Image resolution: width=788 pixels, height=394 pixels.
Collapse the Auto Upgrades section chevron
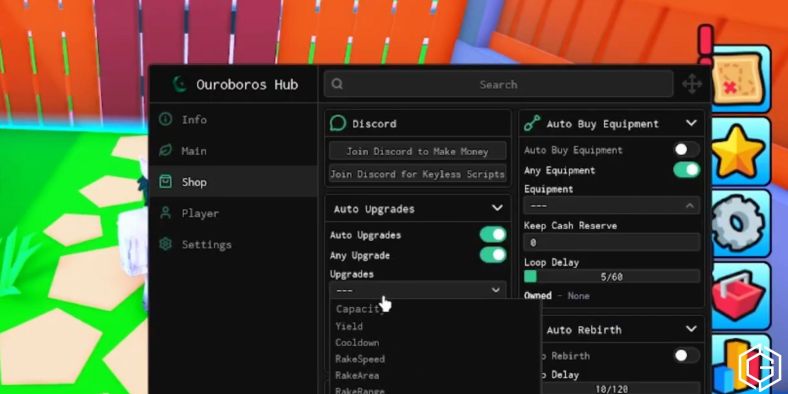(497, 208)
